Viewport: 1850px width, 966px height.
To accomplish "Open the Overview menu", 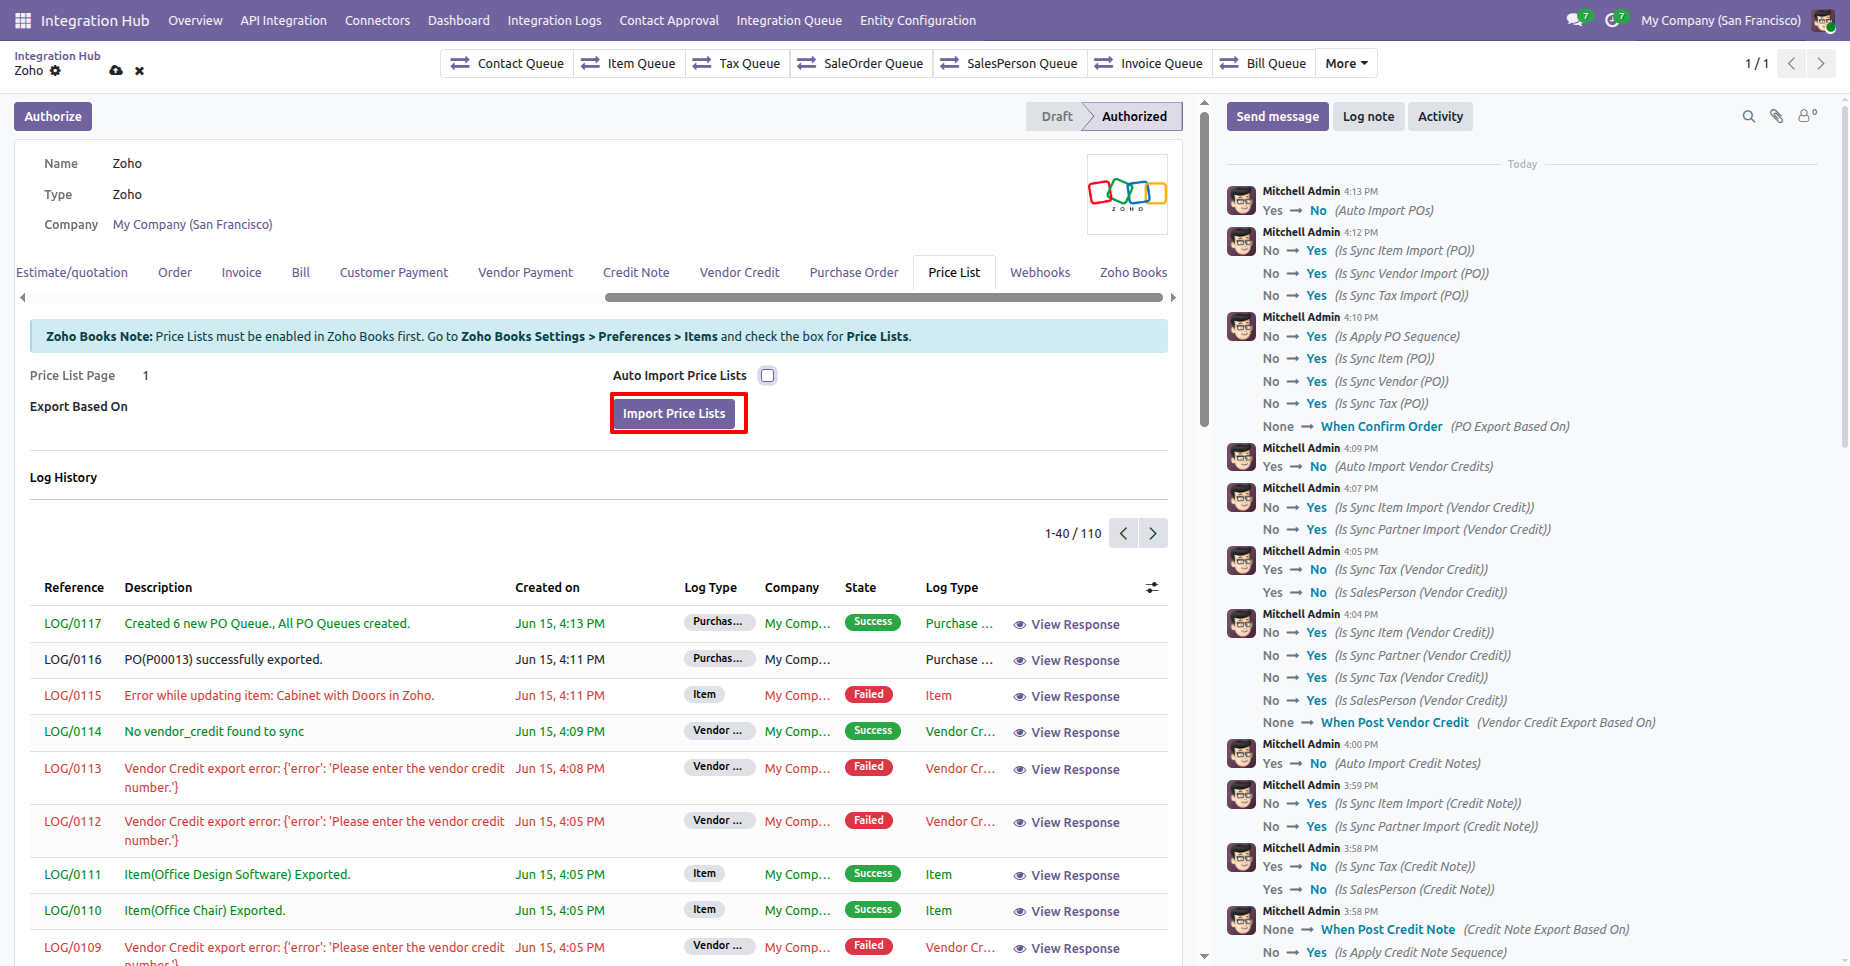I will pyautogui.click(x=195, y=20).
